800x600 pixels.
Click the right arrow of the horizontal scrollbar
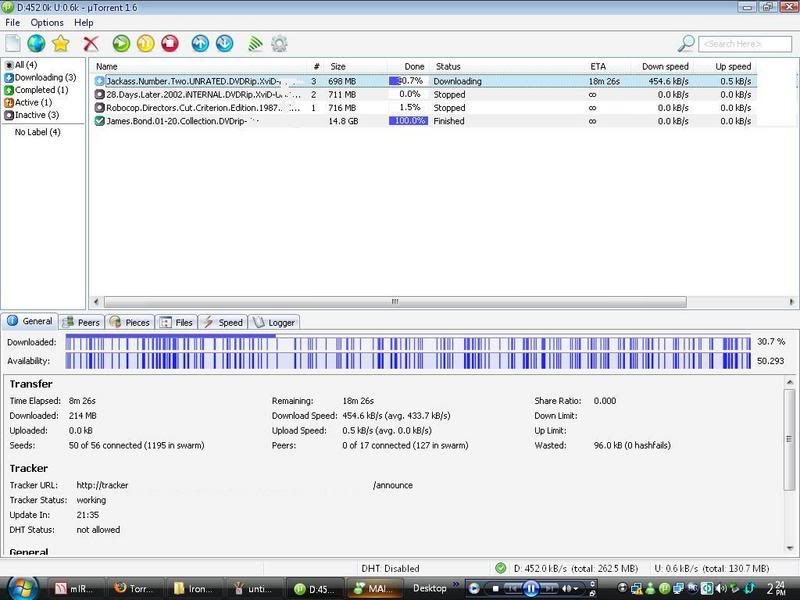(x=791, y=302)
